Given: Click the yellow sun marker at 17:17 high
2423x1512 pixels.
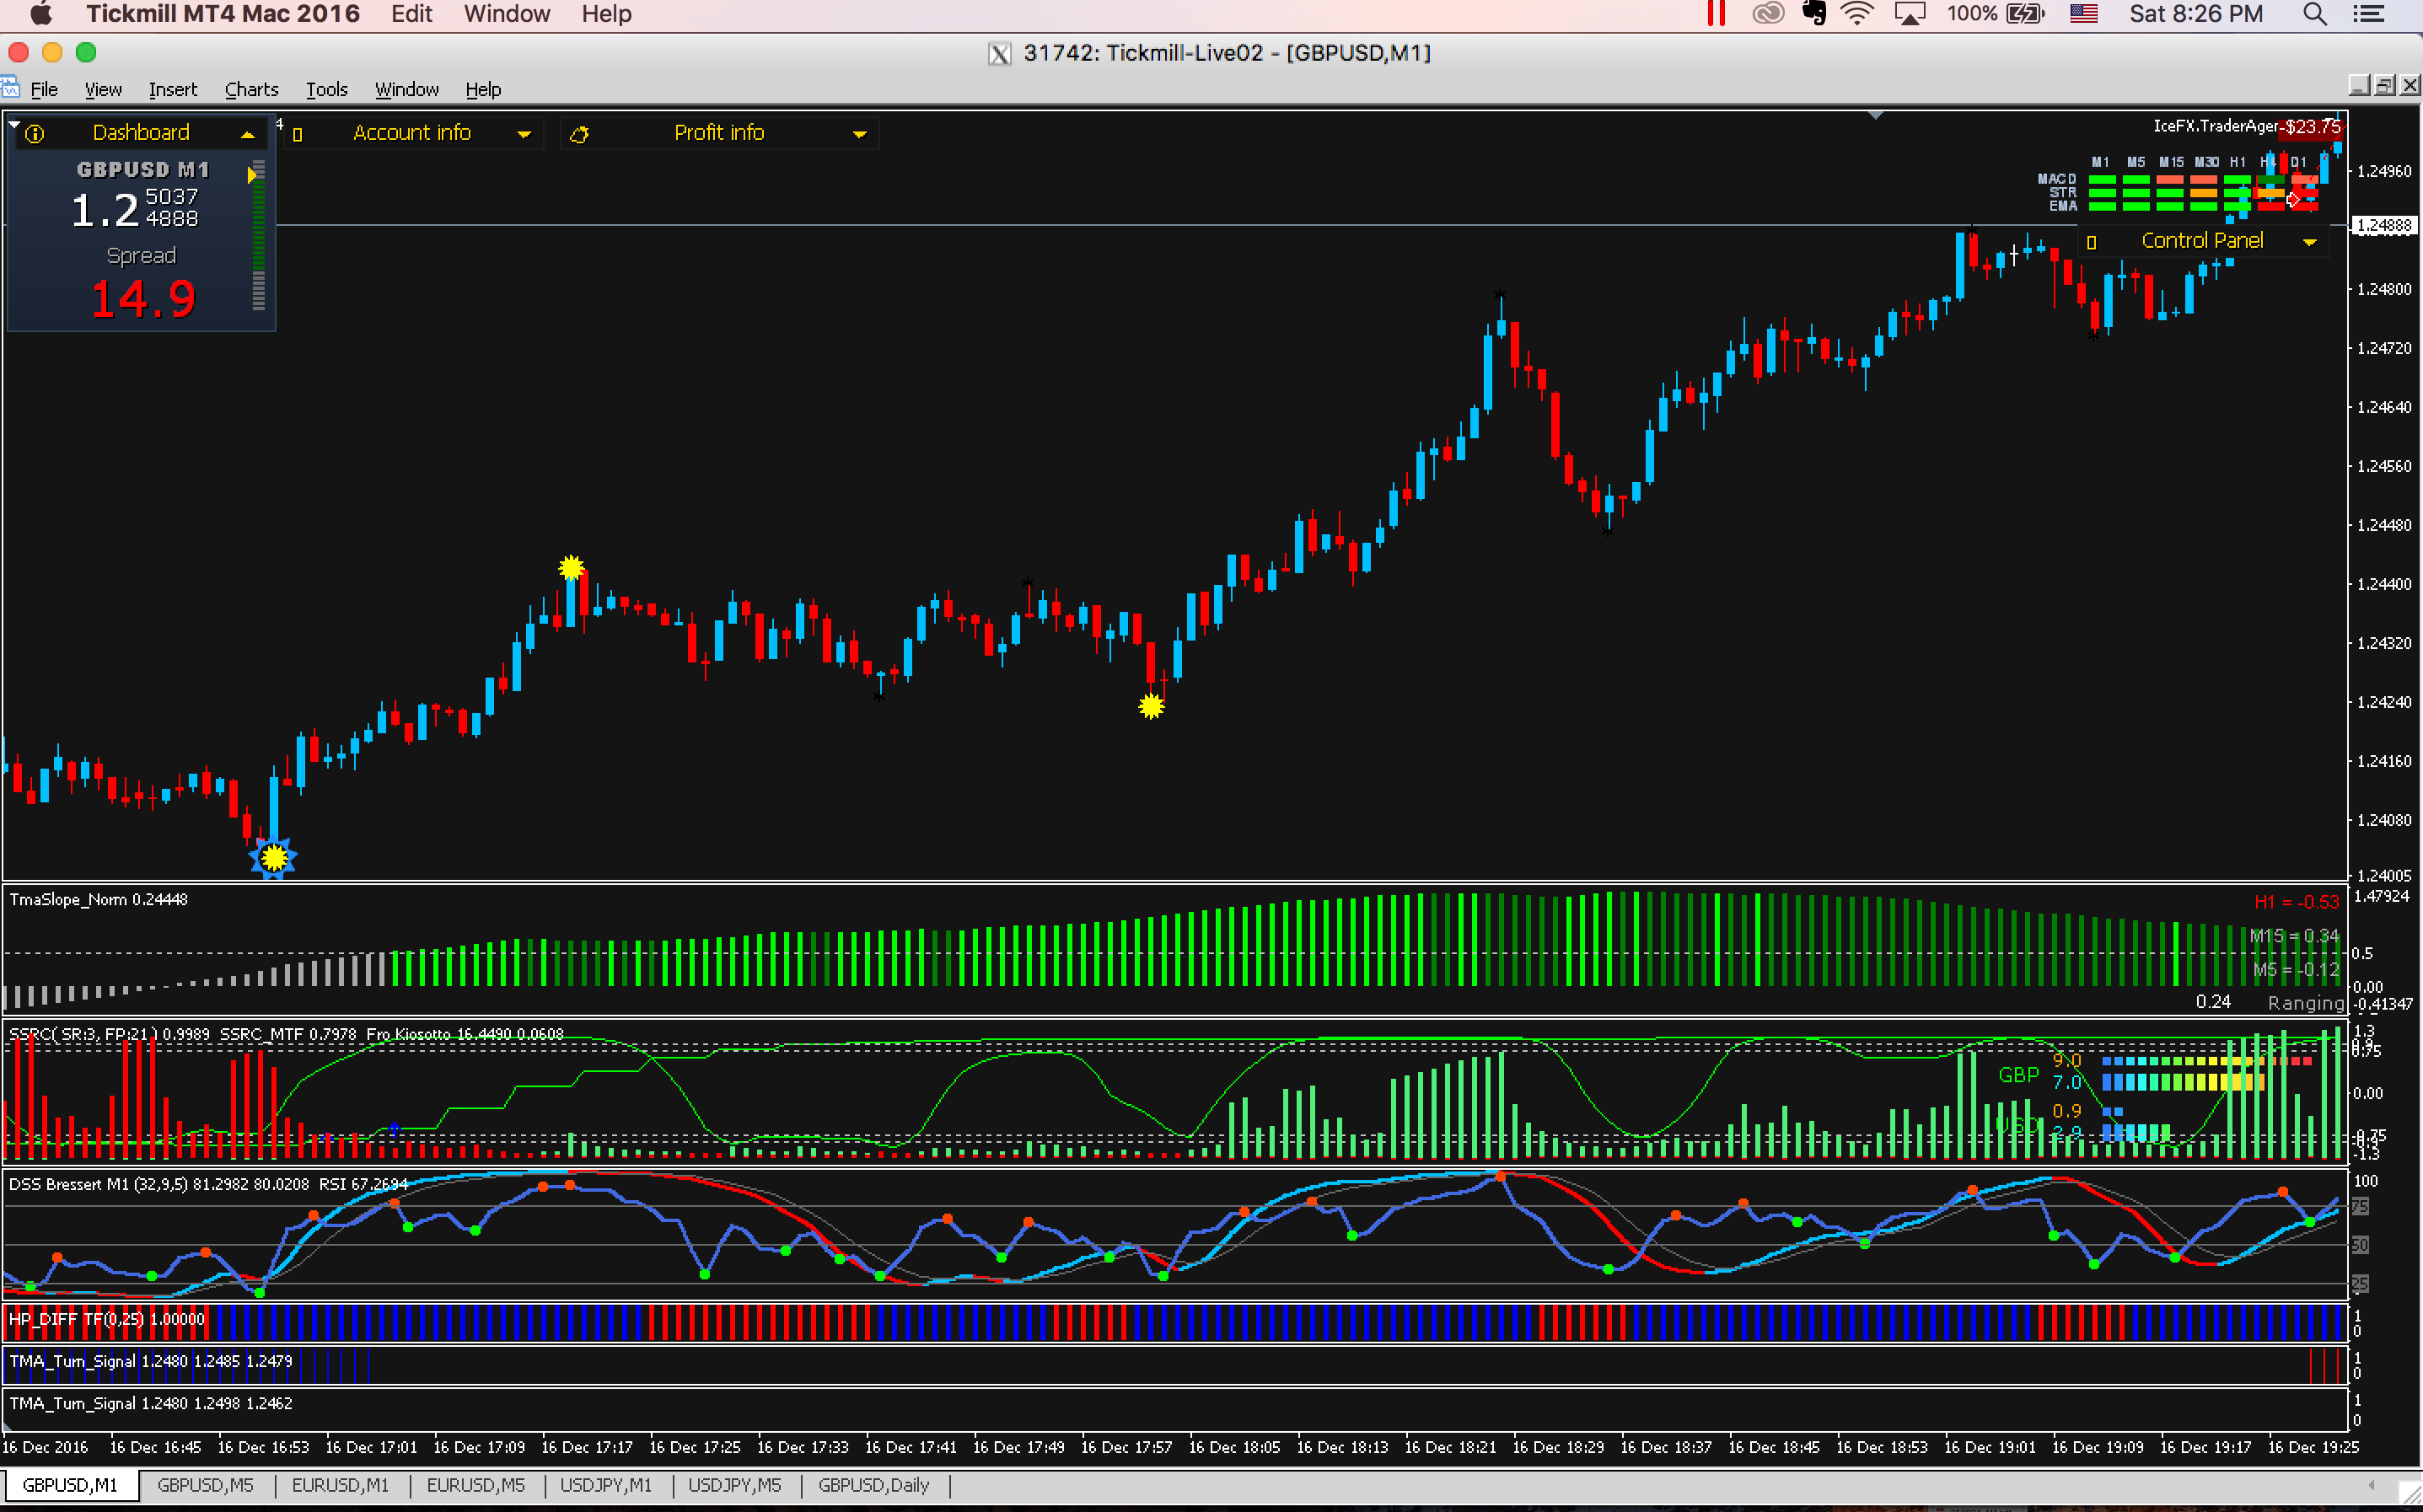Looking at the screenshot, I should 571,568.
